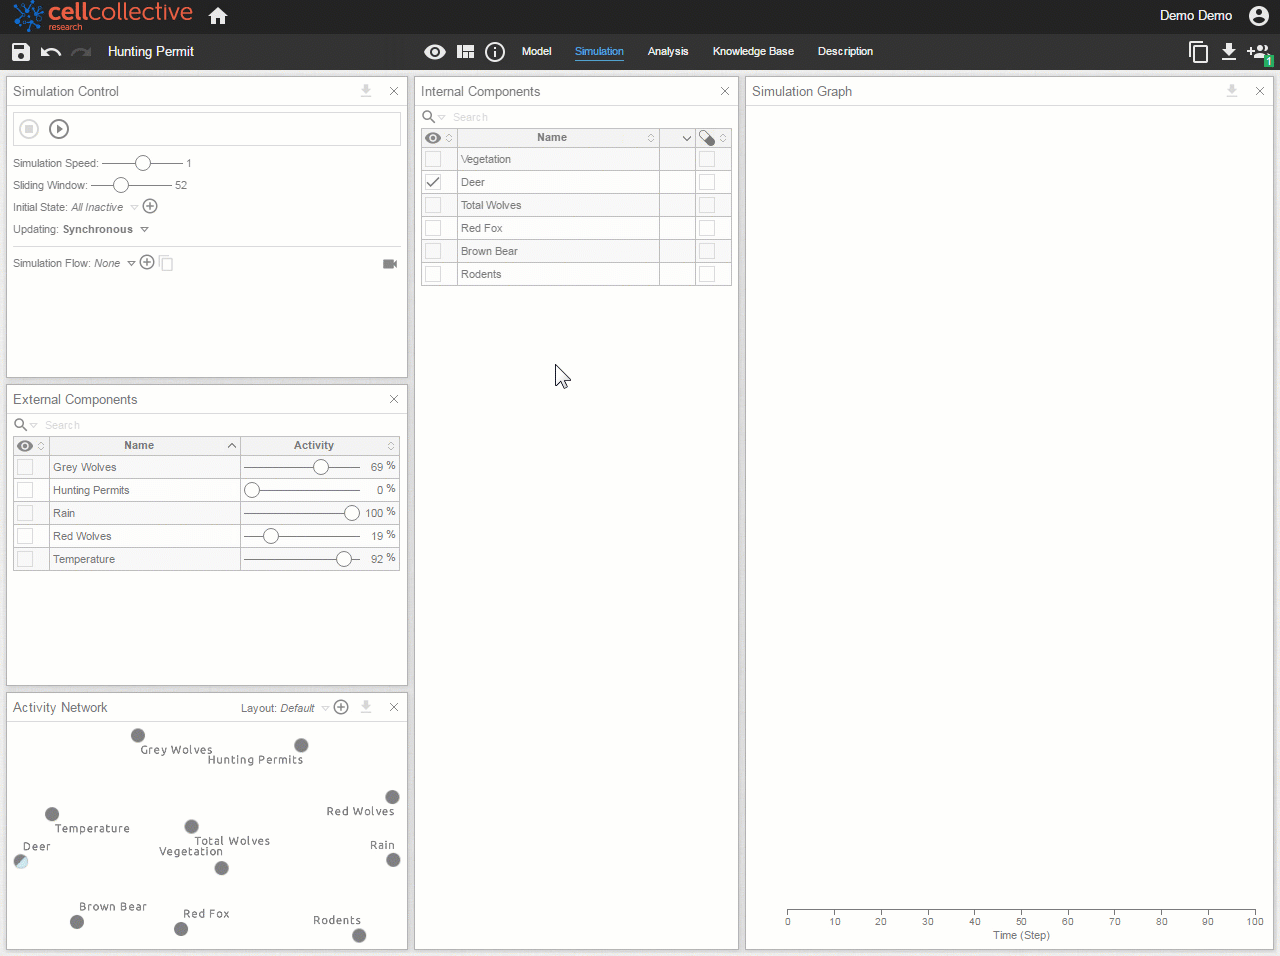Undo the last action
This screenshot has height=956, width=1280.
[51, 52]
